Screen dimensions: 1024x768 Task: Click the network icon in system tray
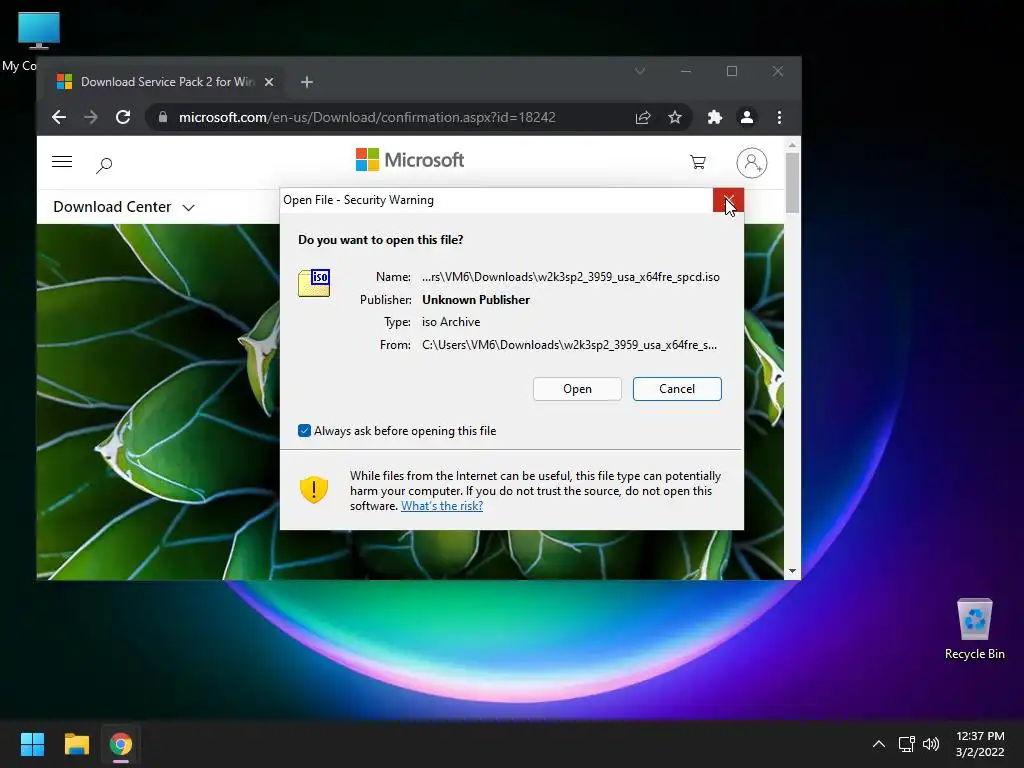pos(906,744)
